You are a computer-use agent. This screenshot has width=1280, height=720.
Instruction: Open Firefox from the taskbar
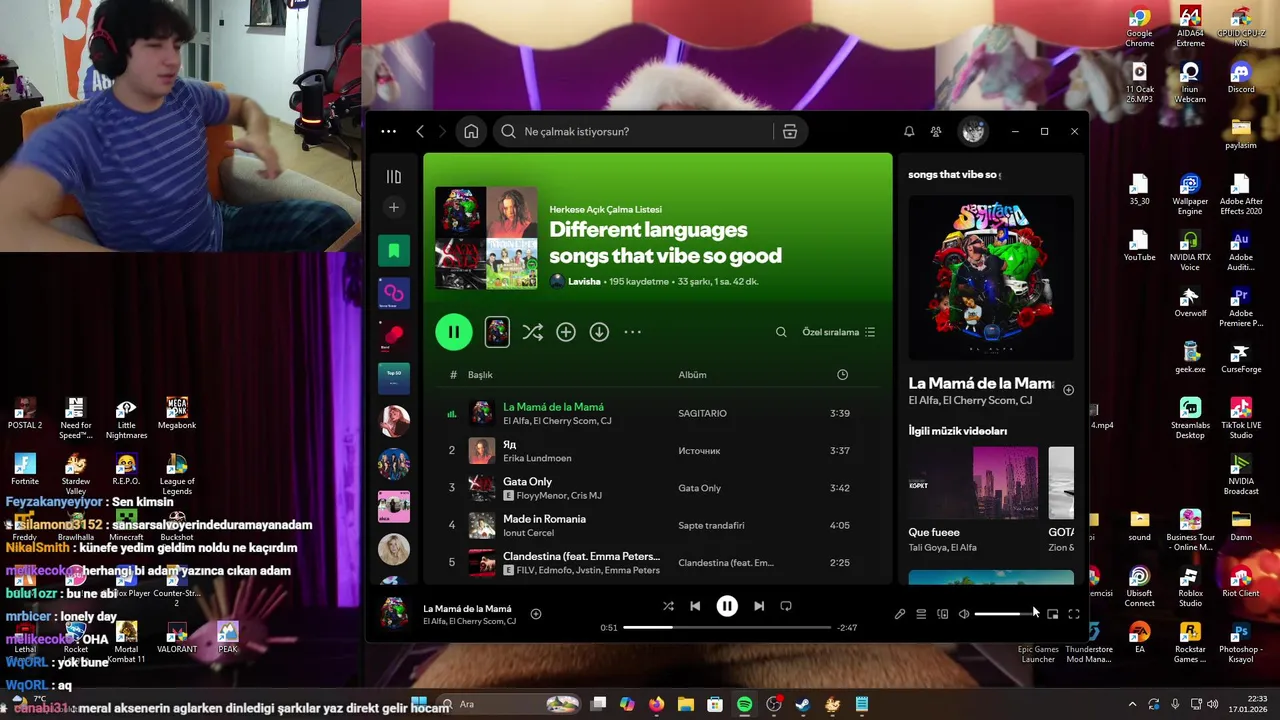tap(656, 704)
